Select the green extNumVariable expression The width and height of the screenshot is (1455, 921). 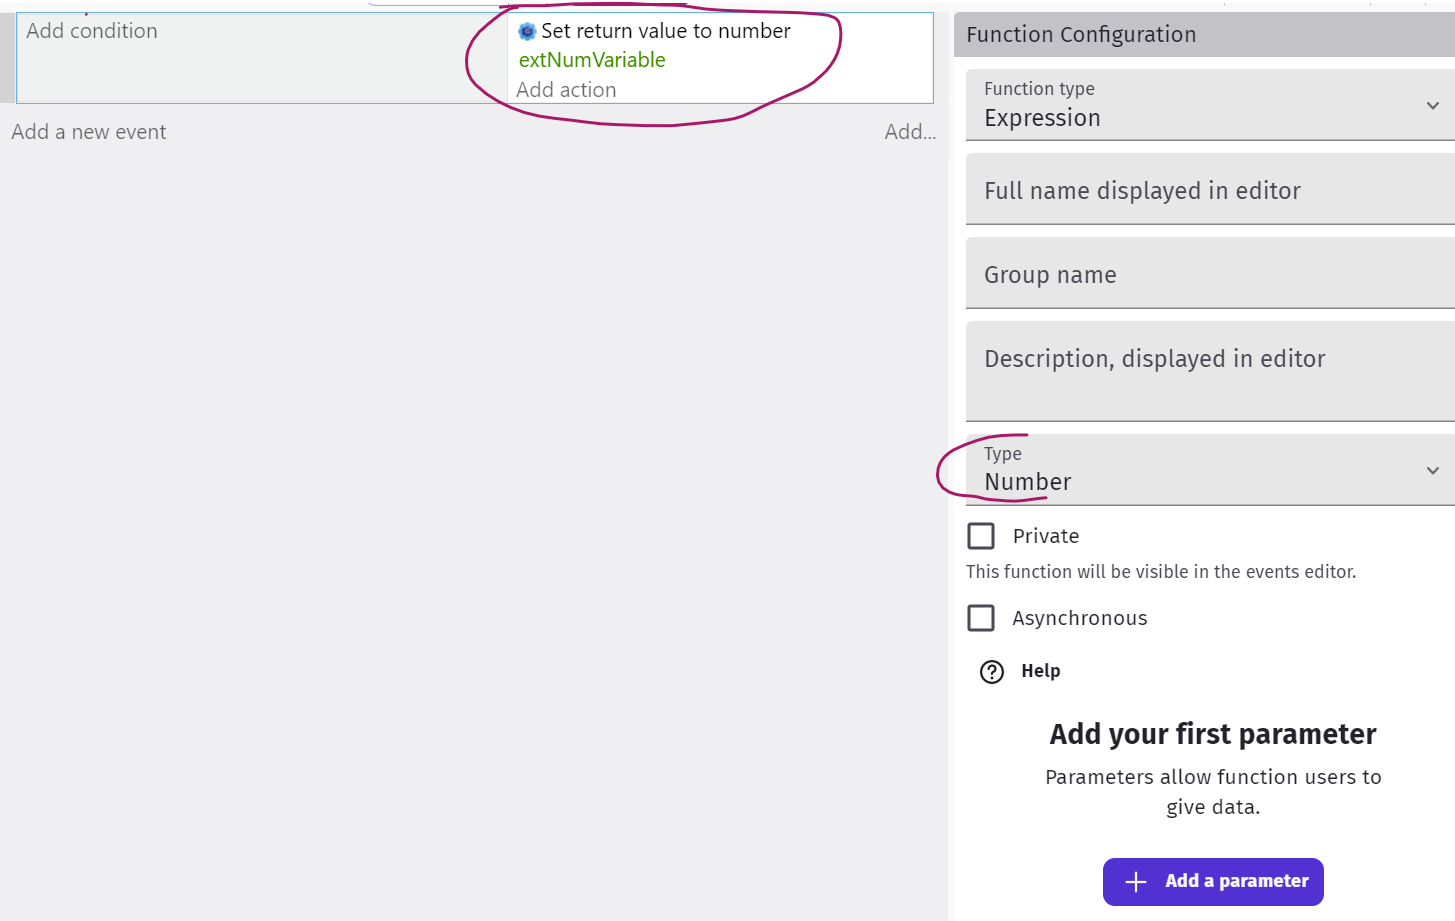591,60
